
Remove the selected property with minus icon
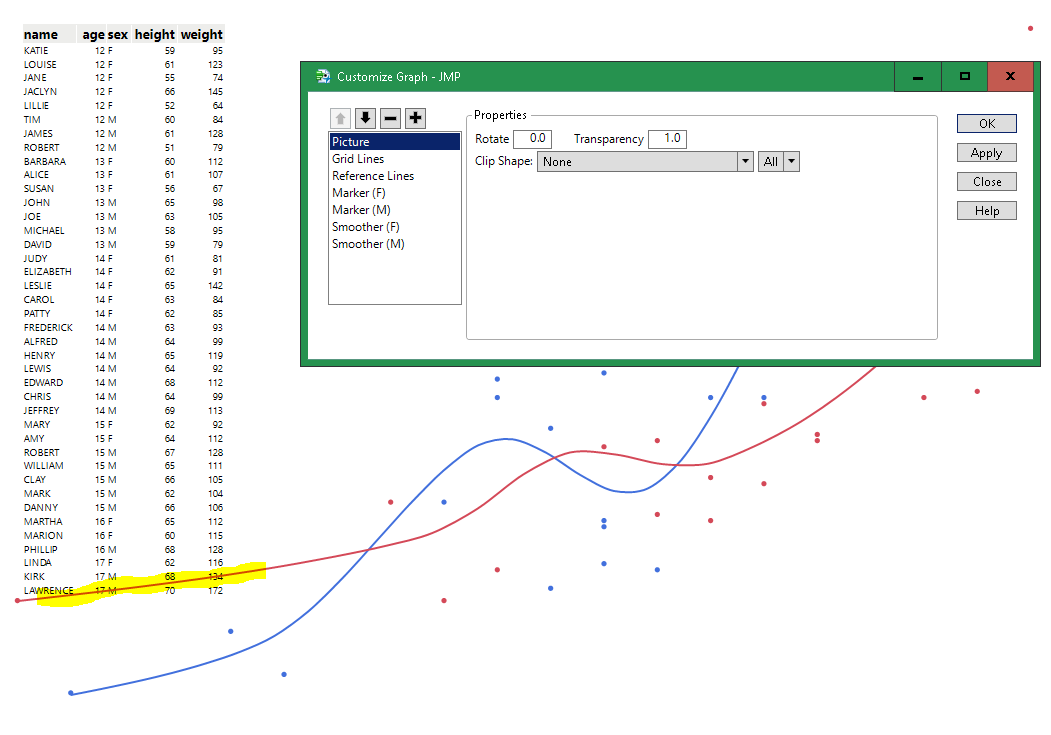(390, 118)
